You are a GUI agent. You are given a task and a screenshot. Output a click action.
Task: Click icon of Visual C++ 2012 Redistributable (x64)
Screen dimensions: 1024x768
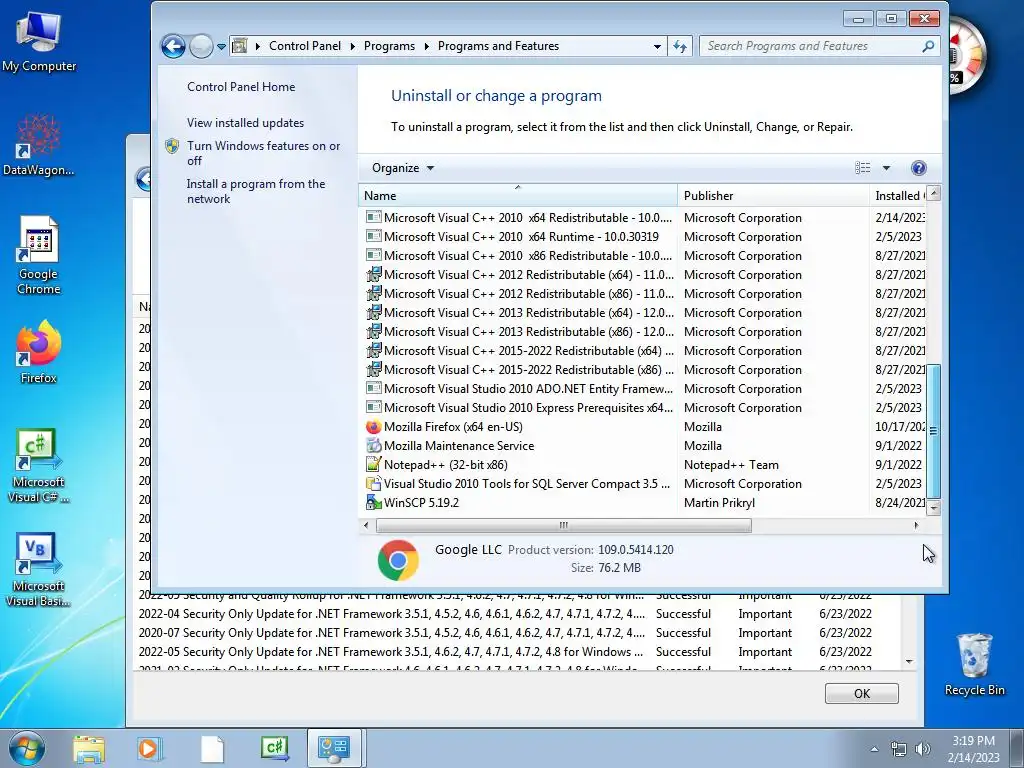point(374,274)
